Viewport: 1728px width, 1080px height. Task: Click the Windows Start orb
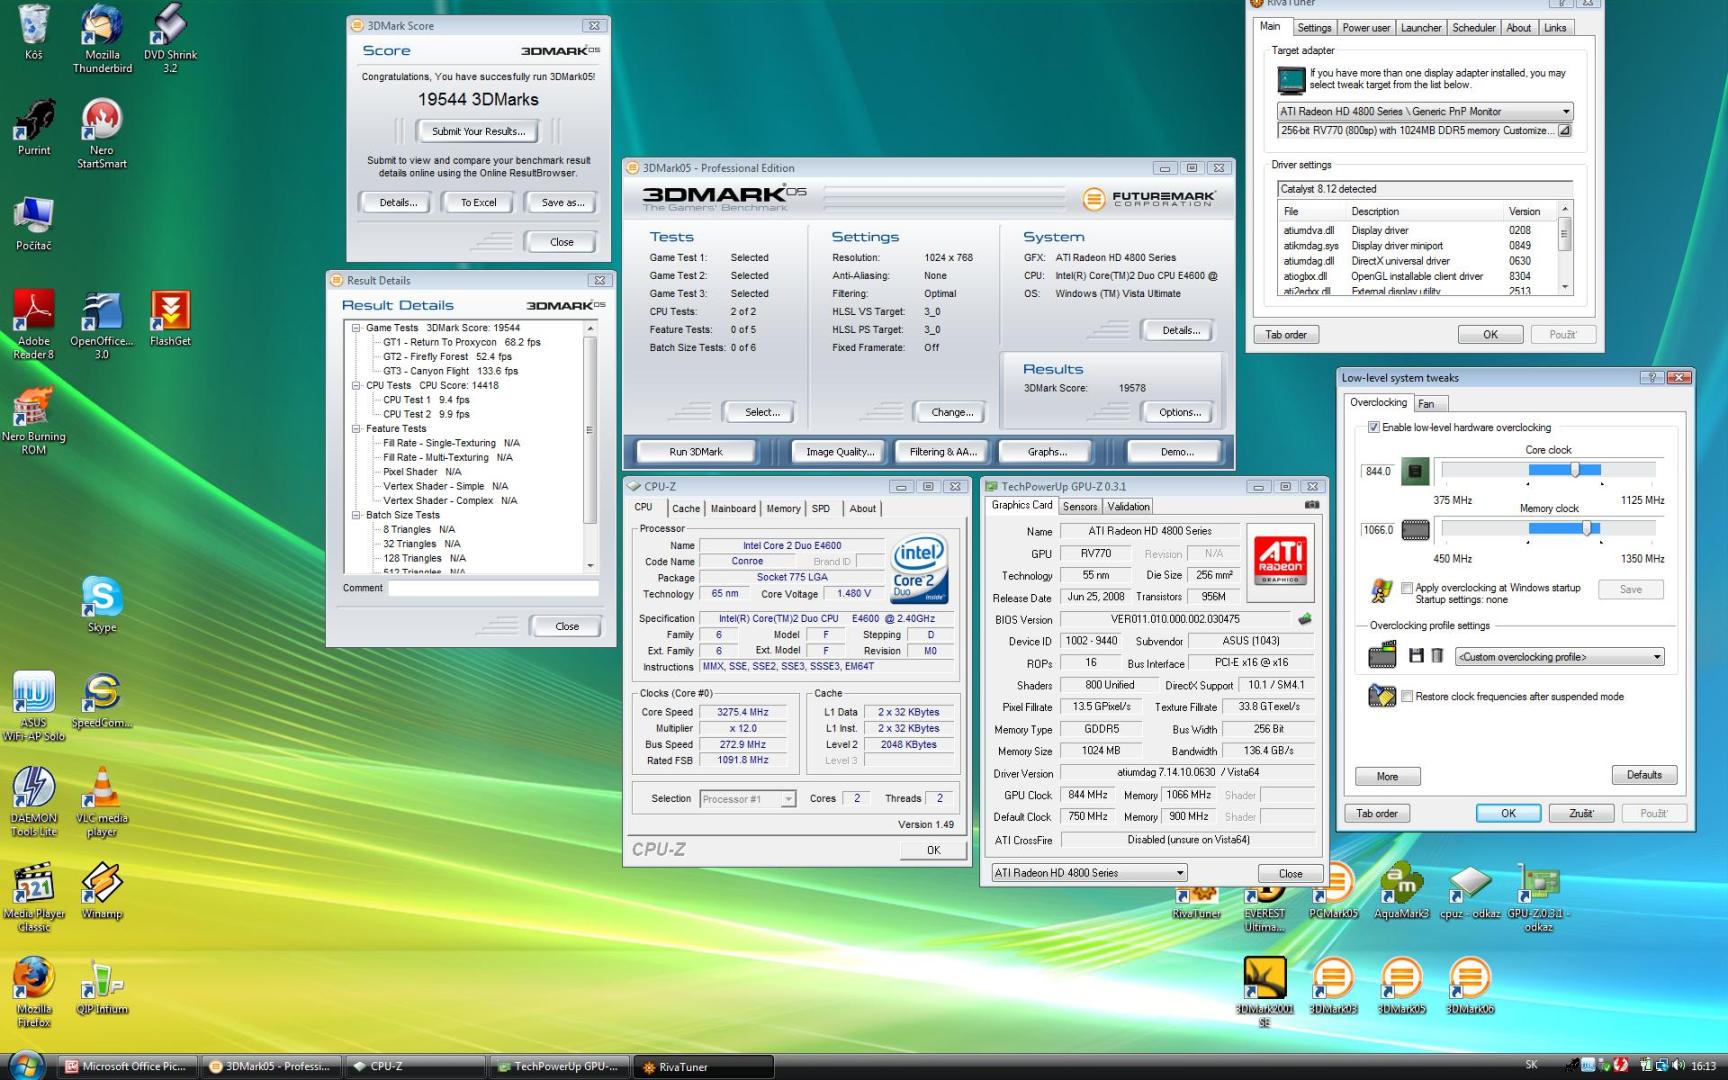[26, 1064]
